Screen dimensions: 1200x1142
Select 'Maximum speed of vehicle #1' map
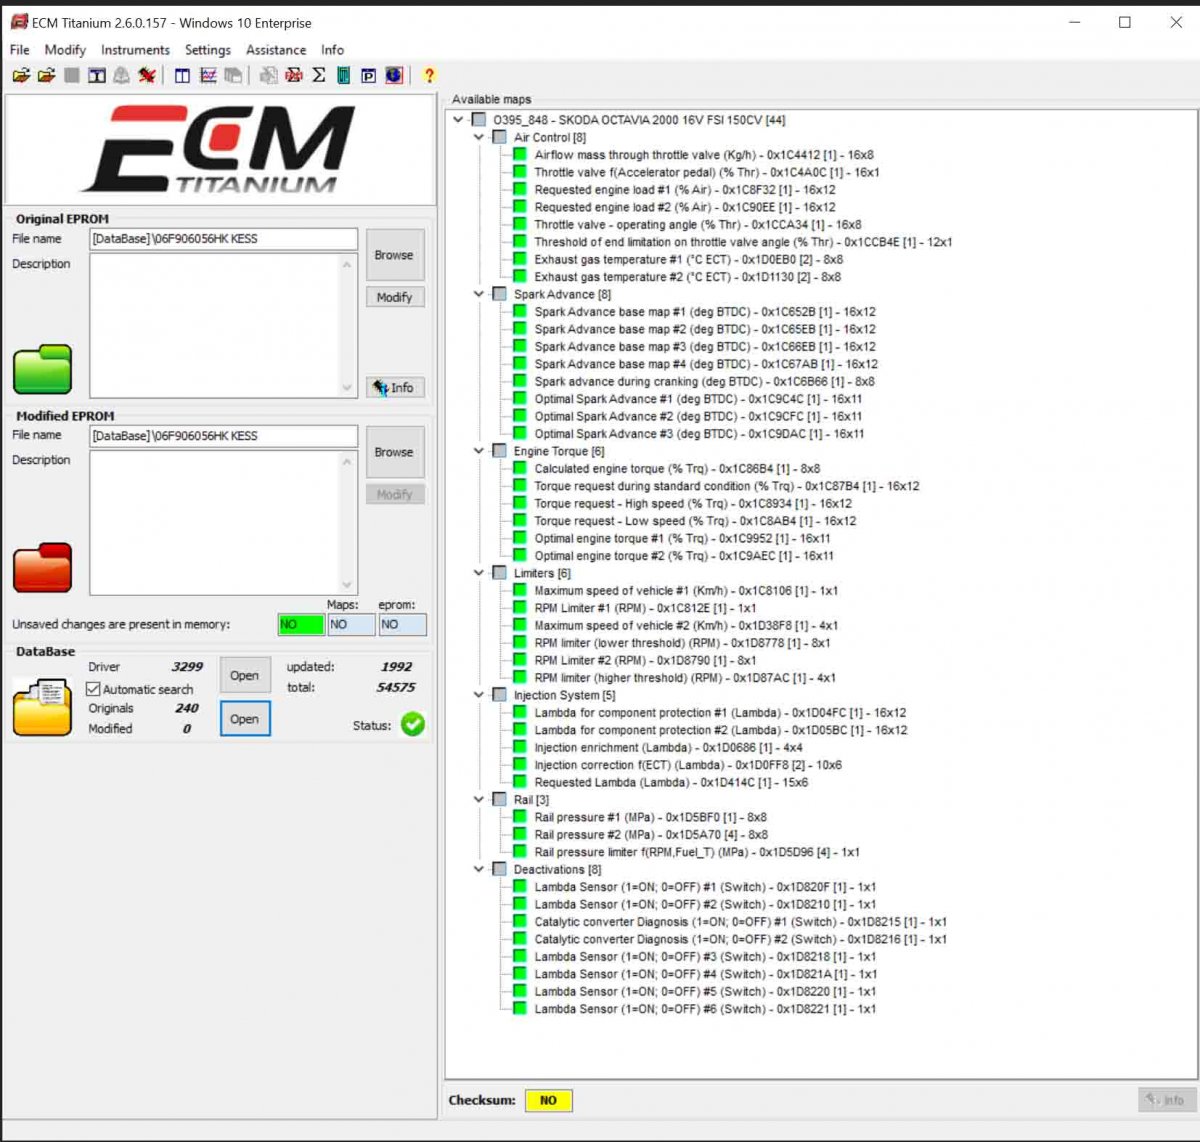[x=686, y=590]
